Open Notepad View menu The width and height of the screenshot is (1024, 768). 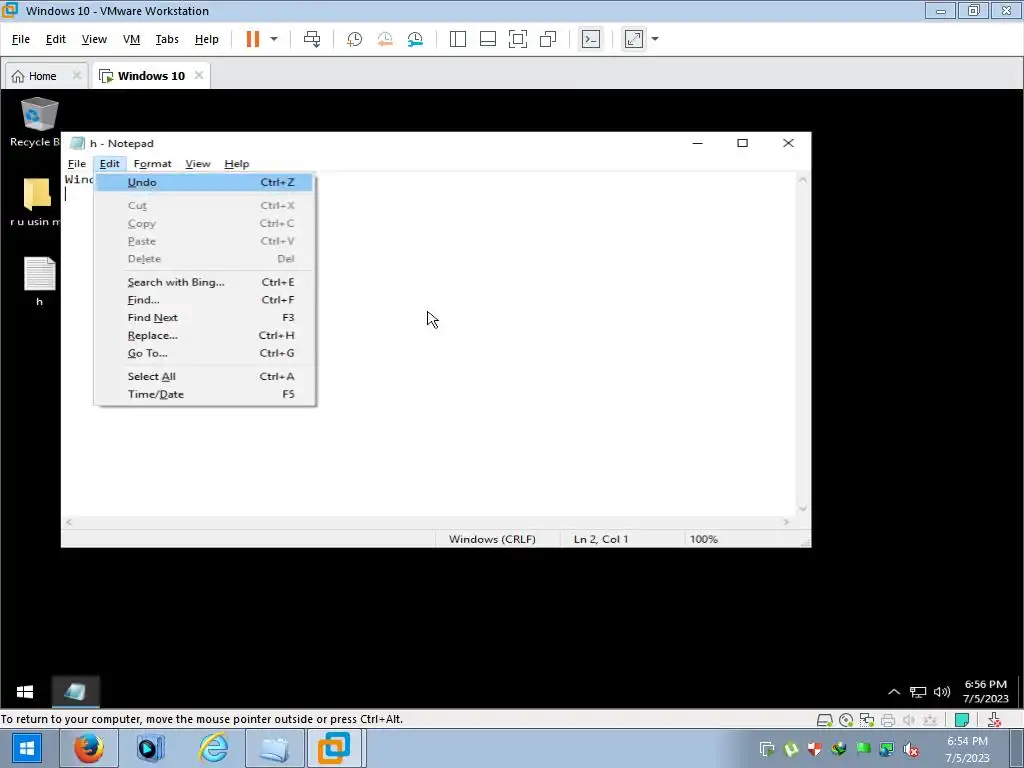coord(198,164)
